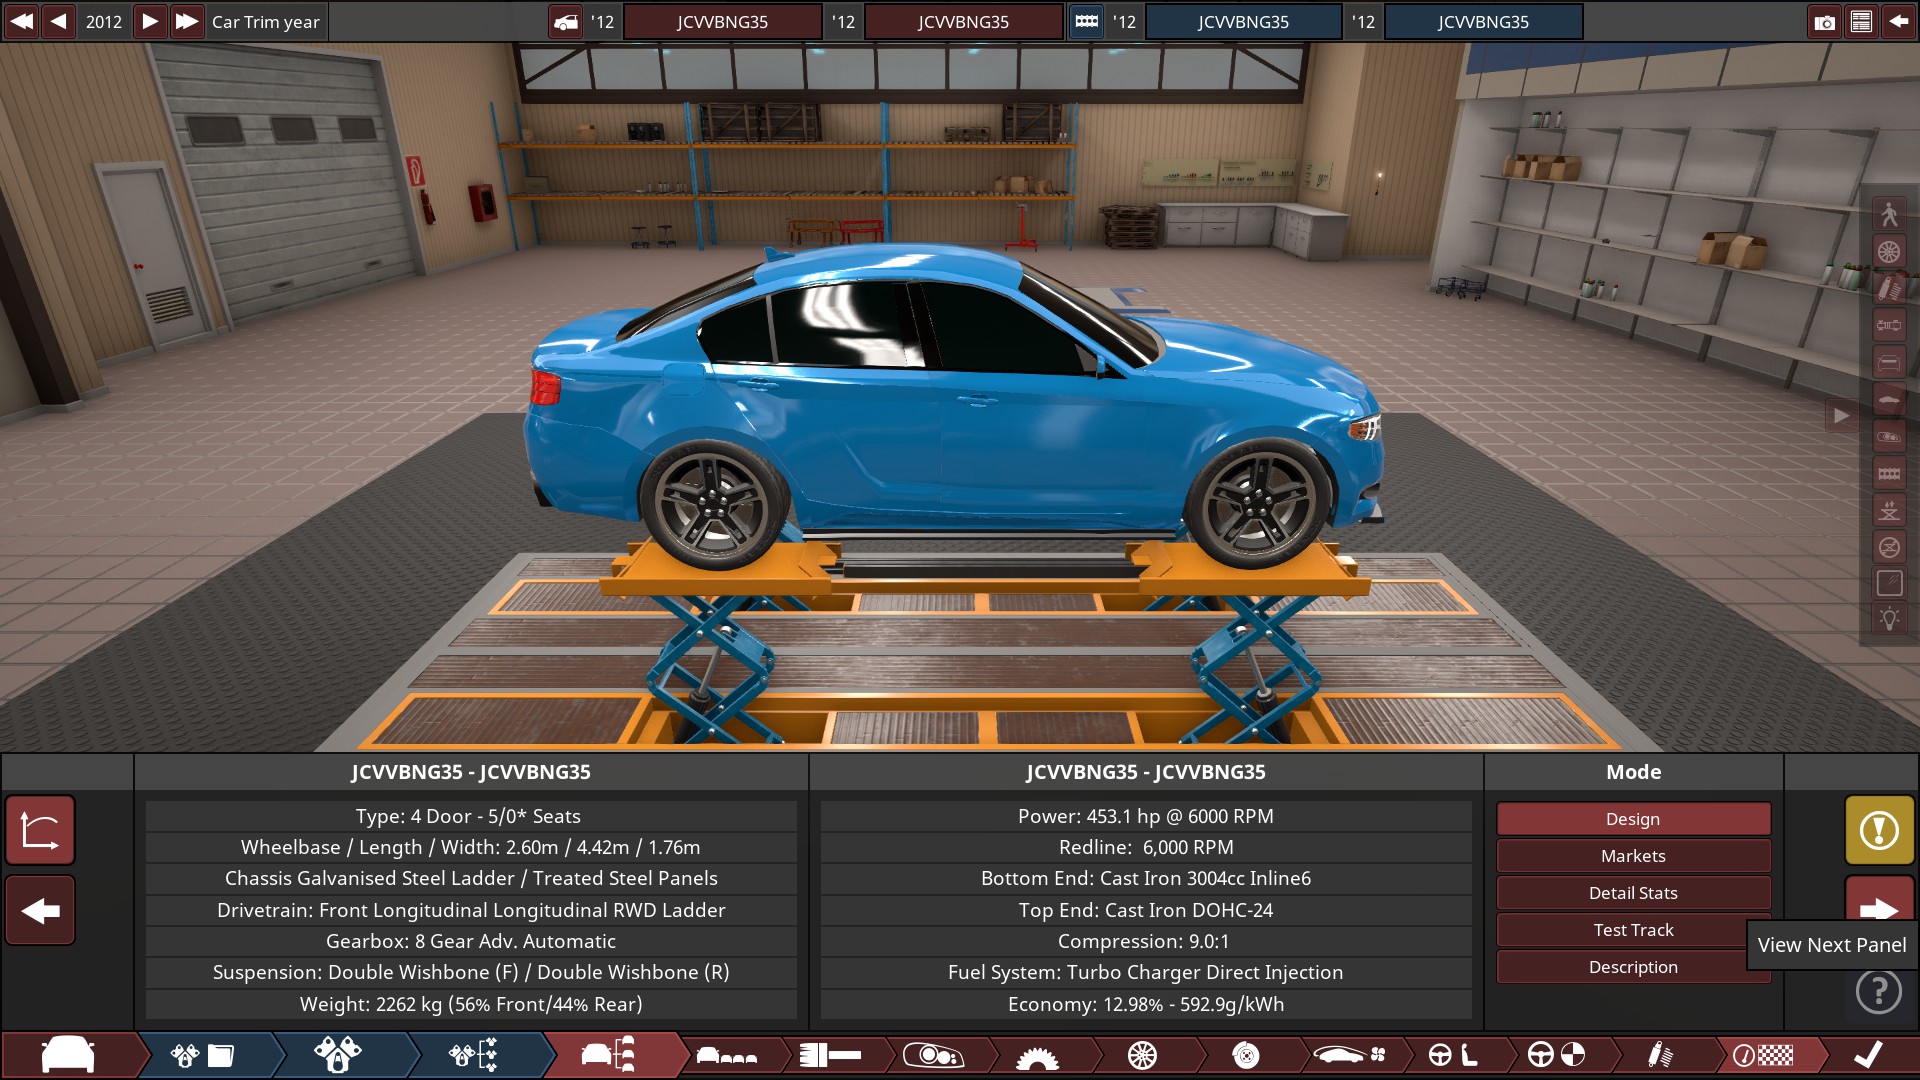Open the interior steering wheel and seat stage
This screenshot has width=1920, height=1080.
[x=1452, y=1055]
